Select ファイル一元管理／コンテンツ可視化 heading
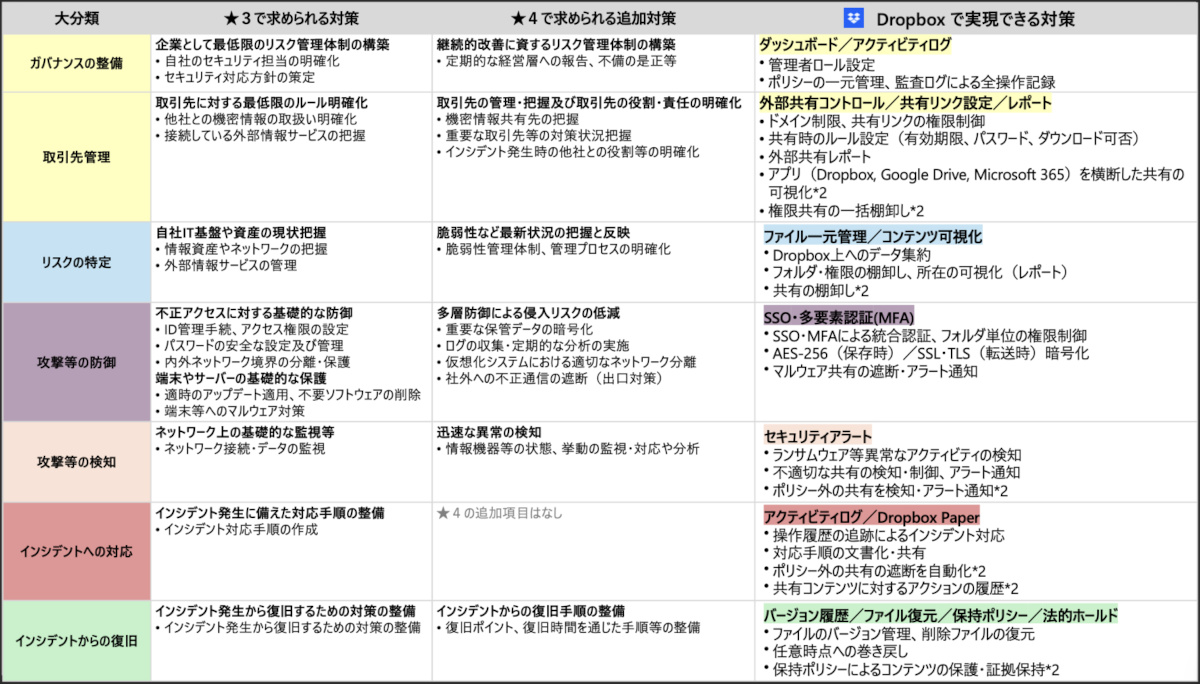The height and width of the screenshot is (684, 1200). (872, 237)
